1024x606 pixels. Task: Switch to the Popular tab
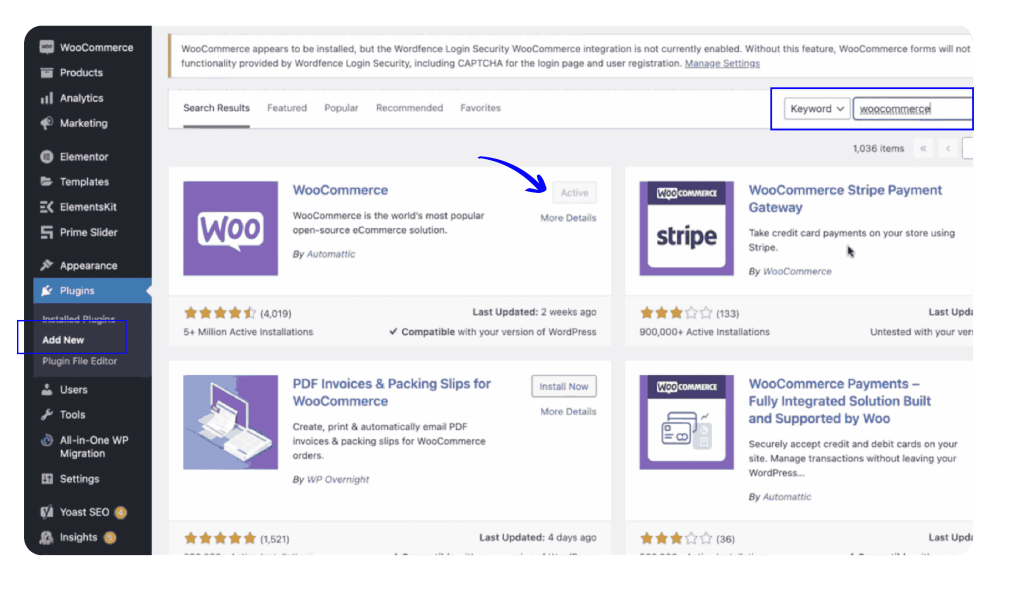(x=341, y=108)
